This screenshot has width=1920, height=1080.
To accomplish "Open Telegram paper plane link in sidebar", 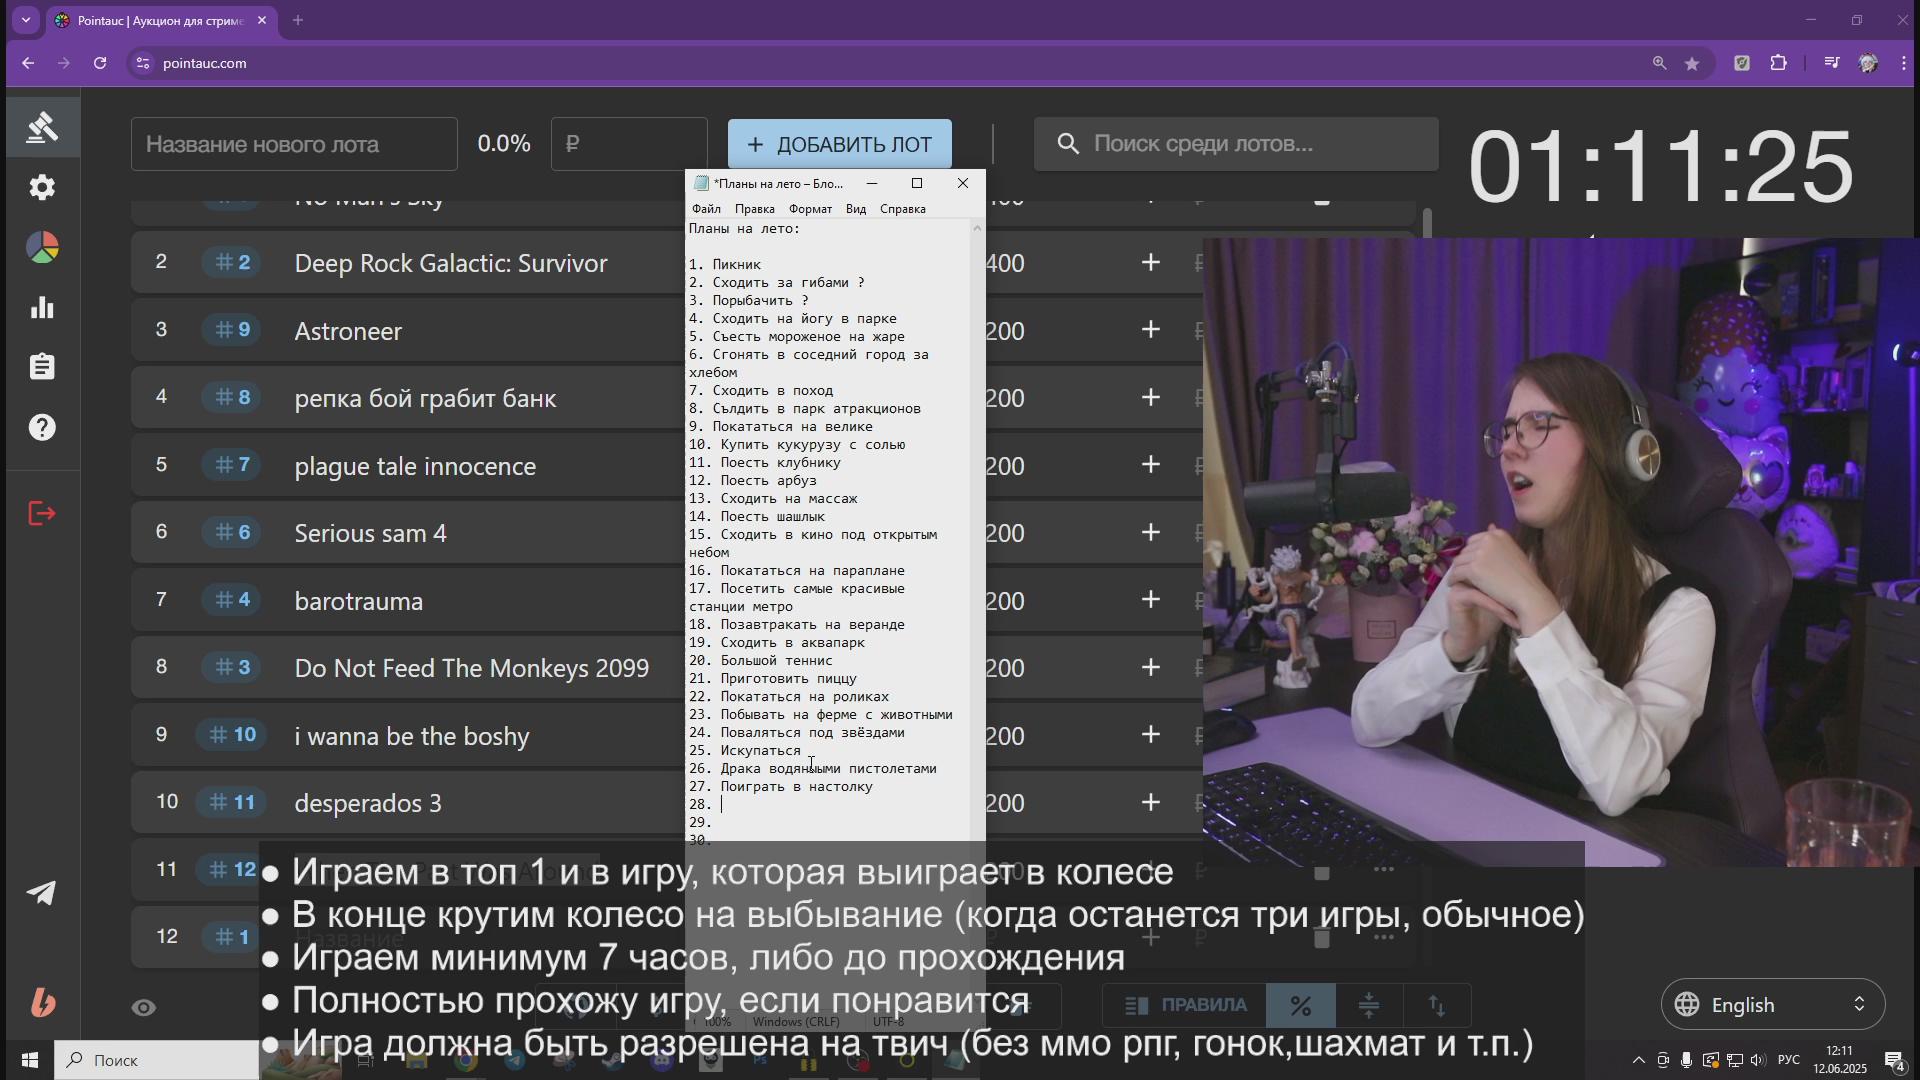I will (42, 892).
